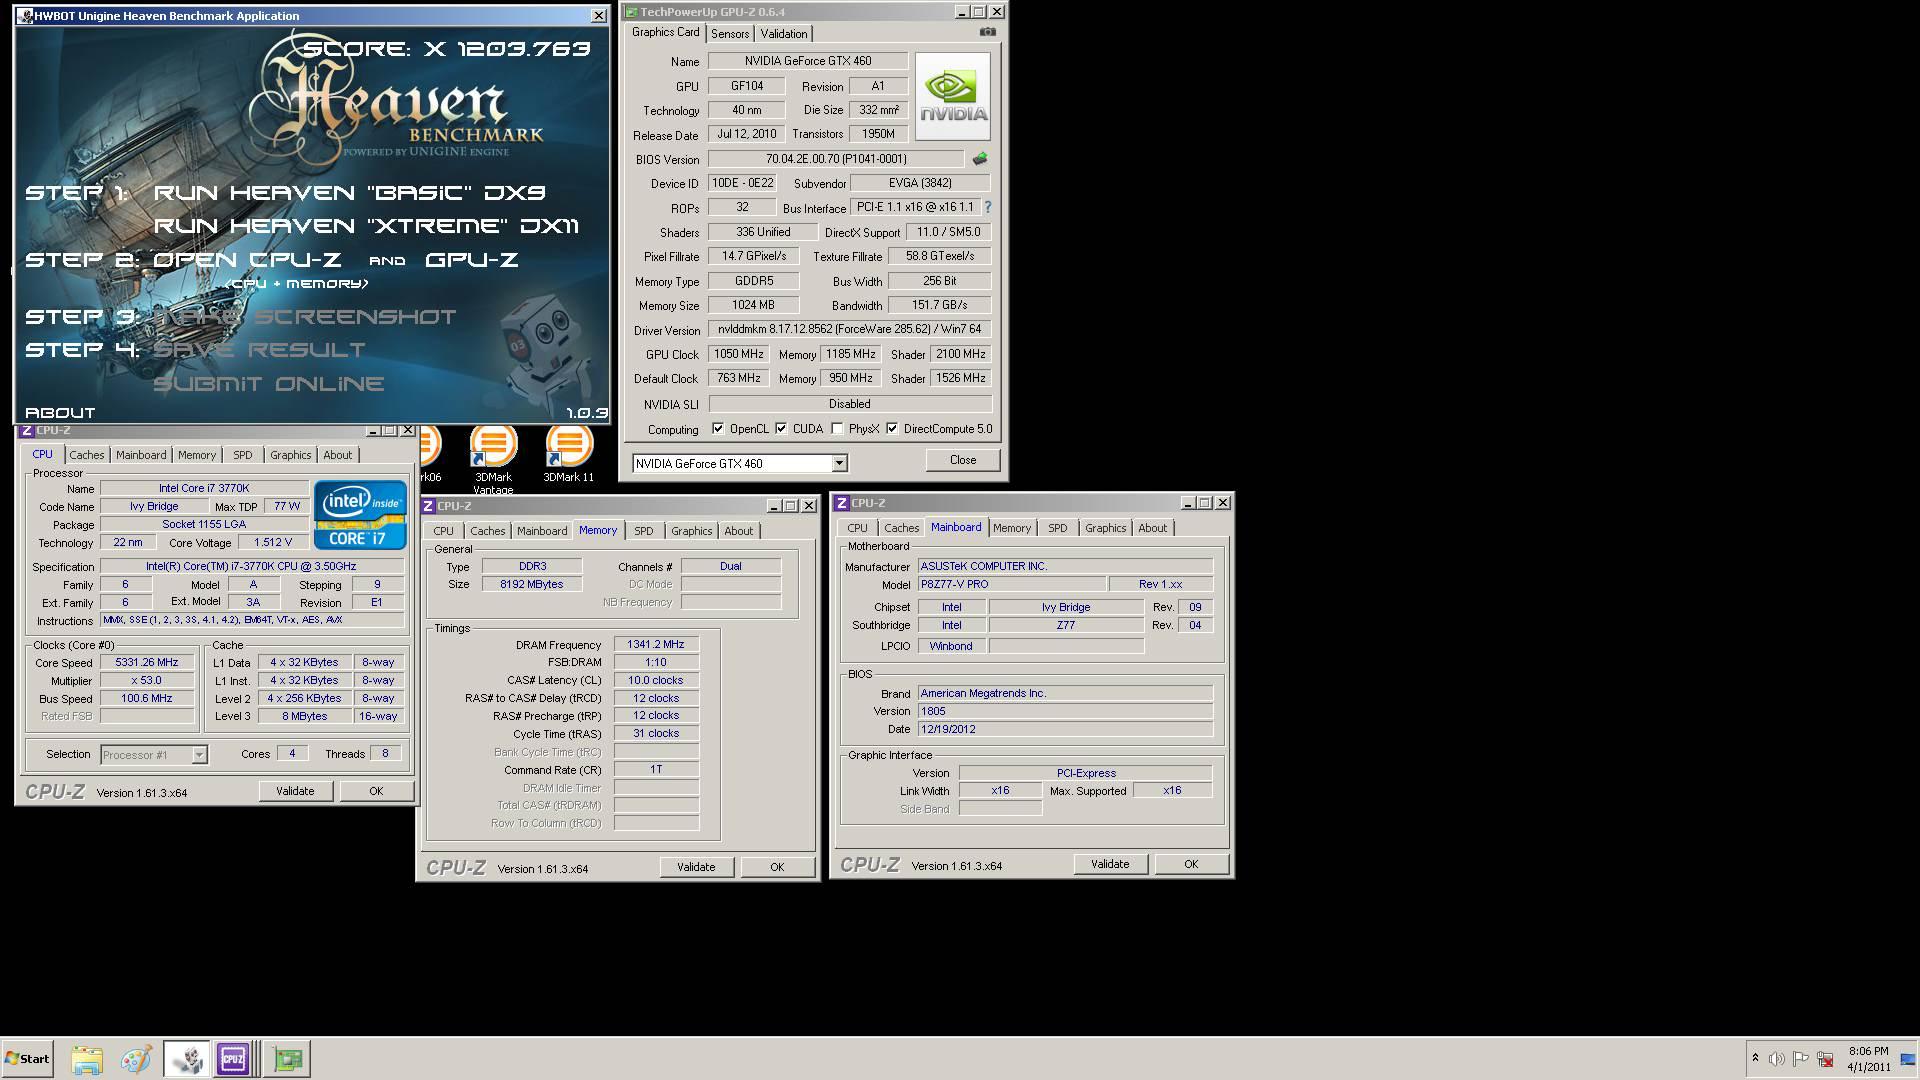Click the GPU-Z screenshot camera icon
The image size is (1920, 1080).
[x=987, y=32]
